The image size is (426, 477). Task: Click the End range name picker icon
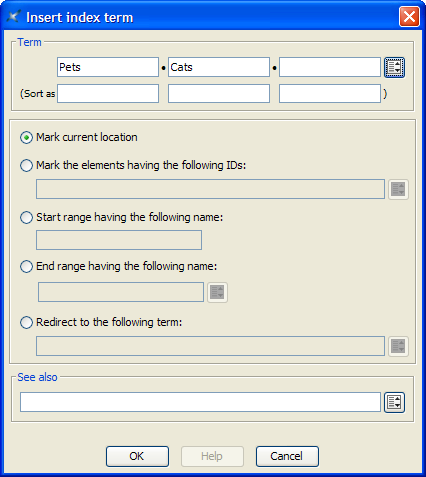217,292
